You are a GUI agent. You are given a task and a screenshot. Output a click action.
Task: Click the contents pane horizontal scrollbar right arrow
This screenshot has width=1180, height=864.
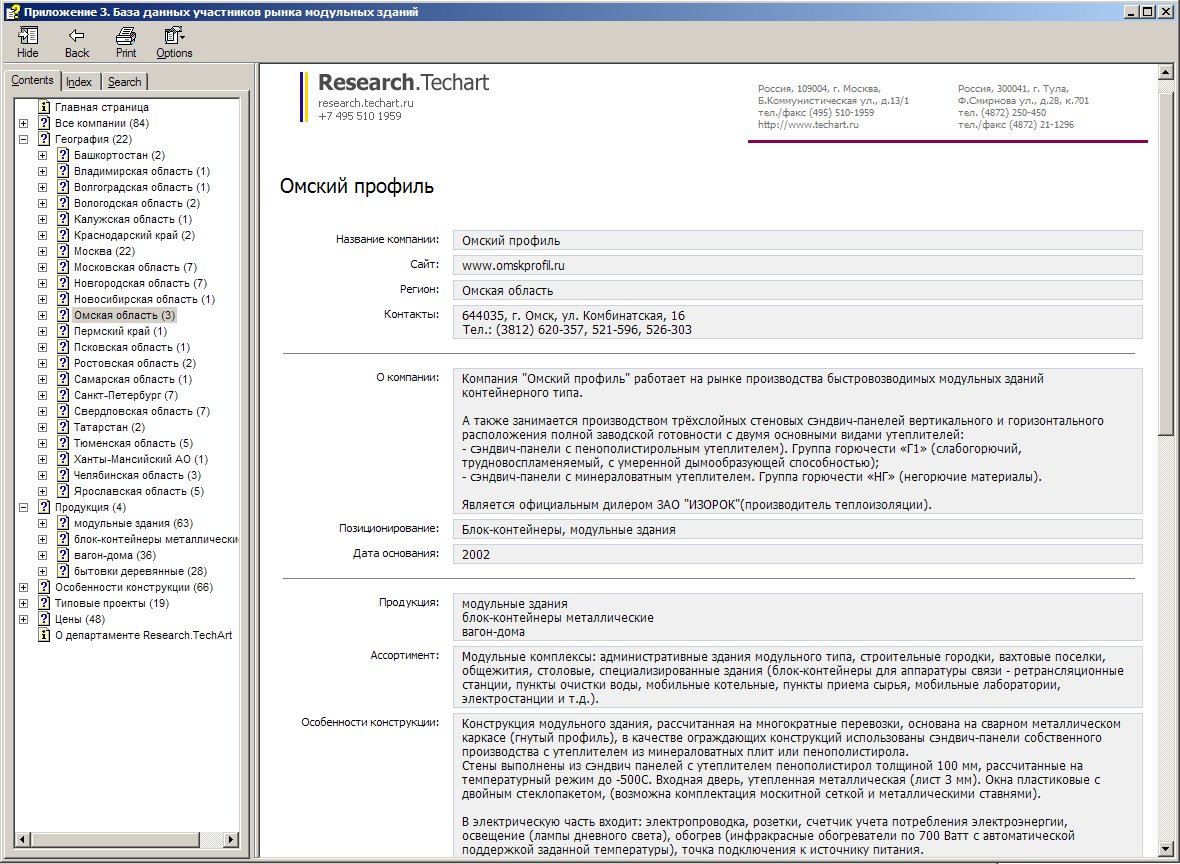231,839
